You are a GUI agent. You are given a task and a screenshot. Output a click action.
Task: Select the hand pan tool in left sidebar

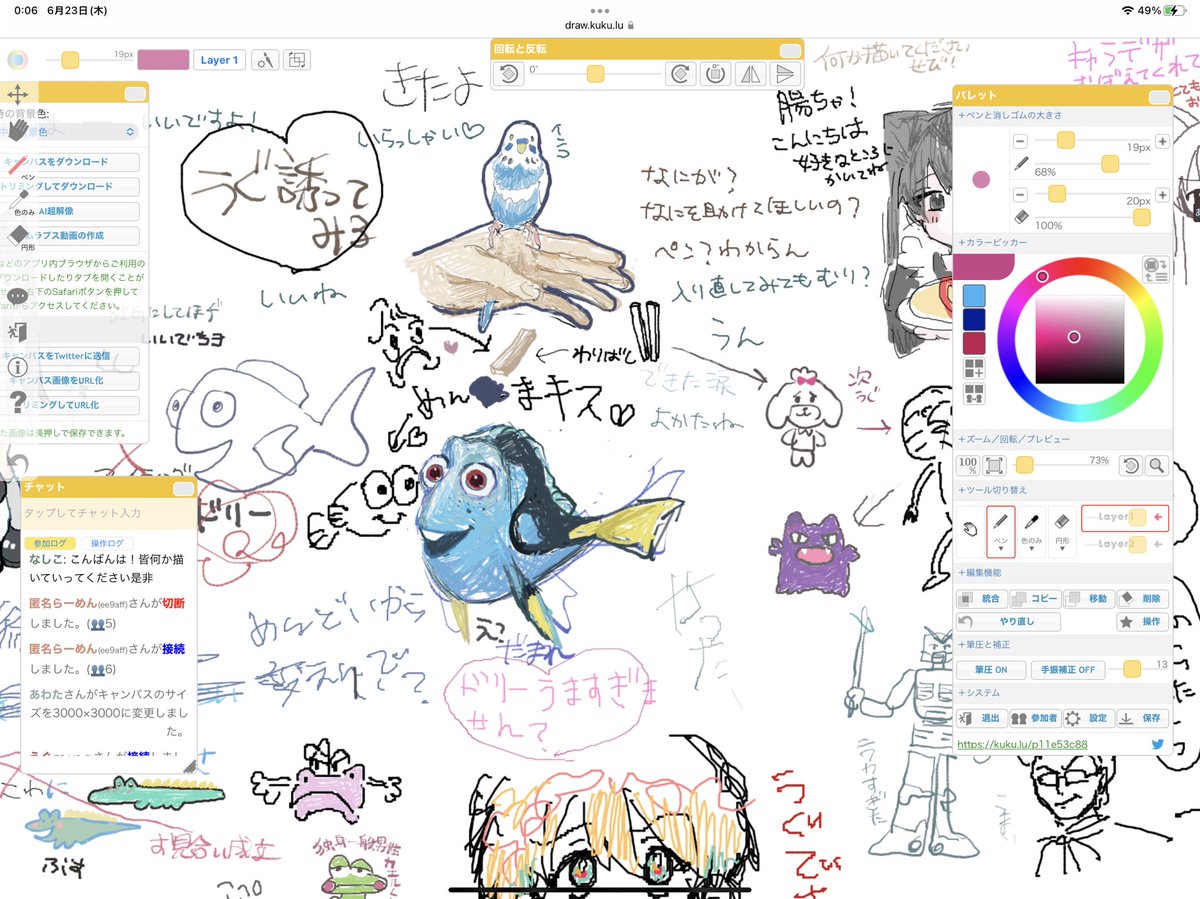[18, 131]
